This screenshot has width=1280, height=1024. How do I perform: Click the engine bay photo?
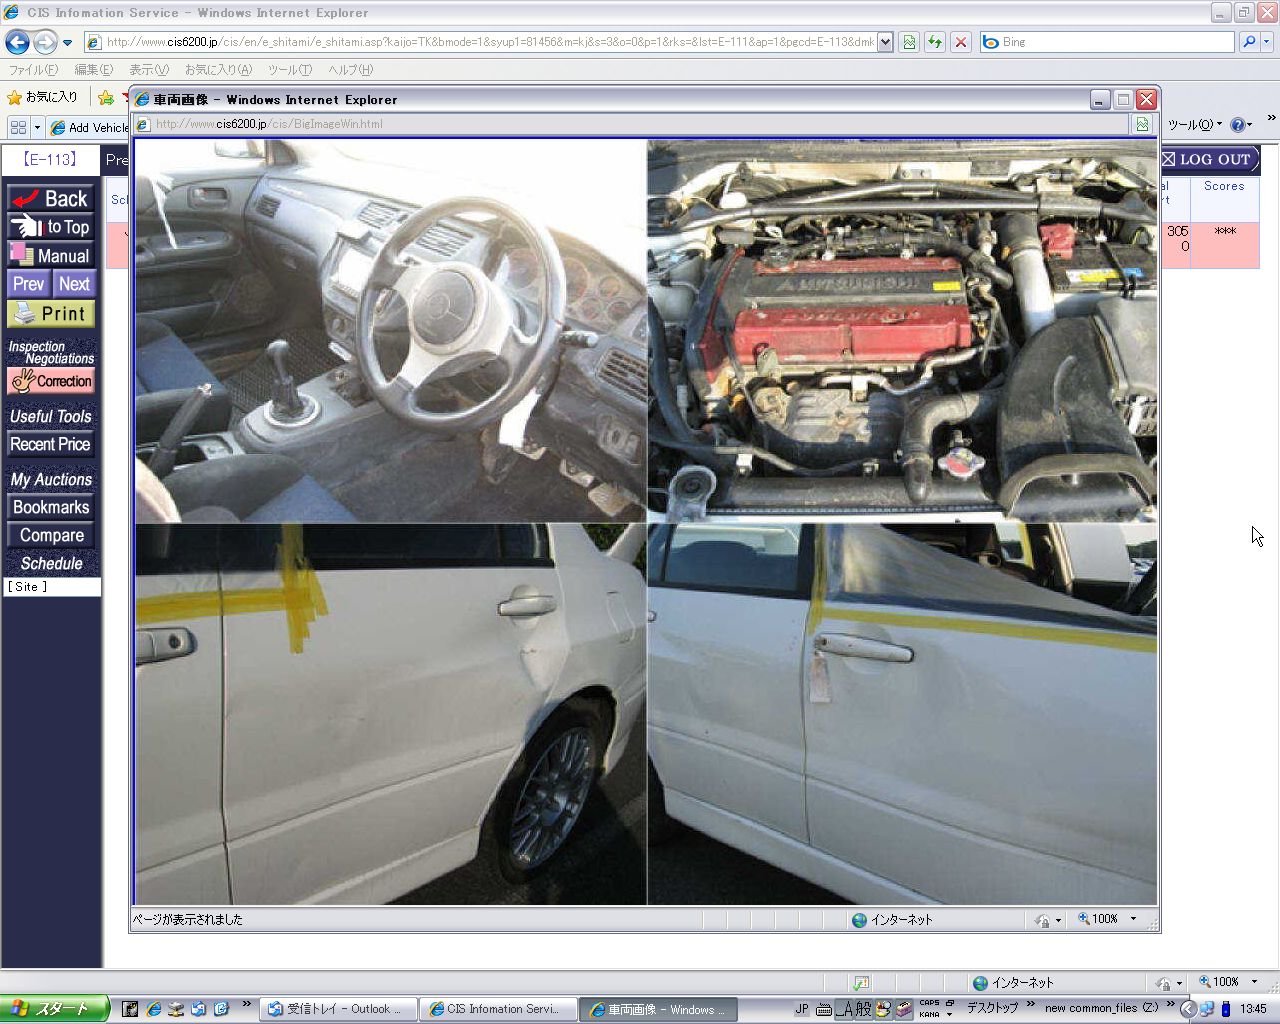point(902,330)
